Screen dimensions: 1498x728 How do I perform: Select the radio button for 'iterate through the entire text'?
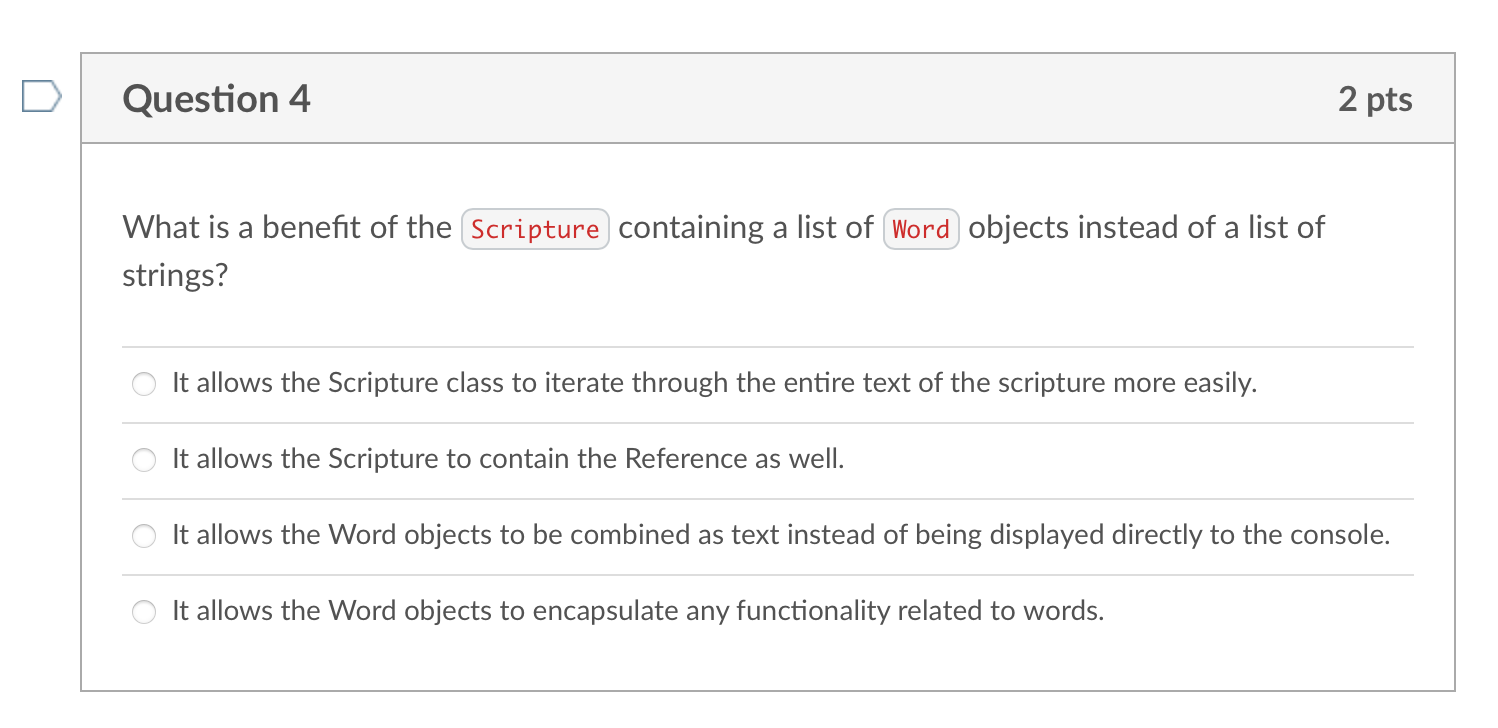click(143, 383)
